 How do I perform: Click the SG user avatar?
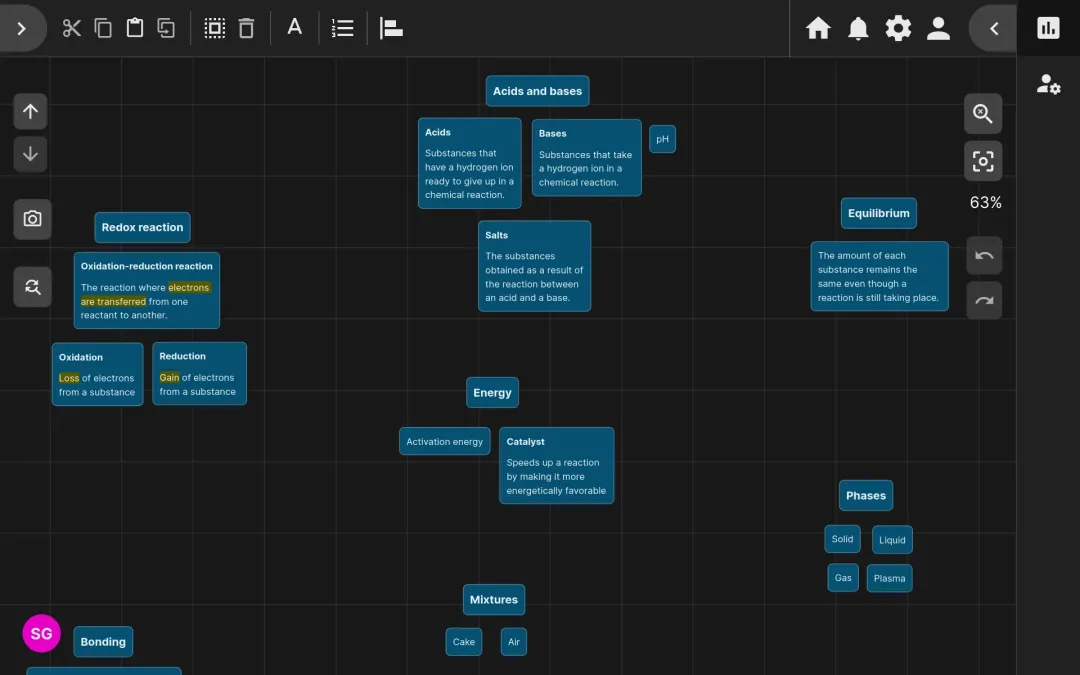click(41, 634)
